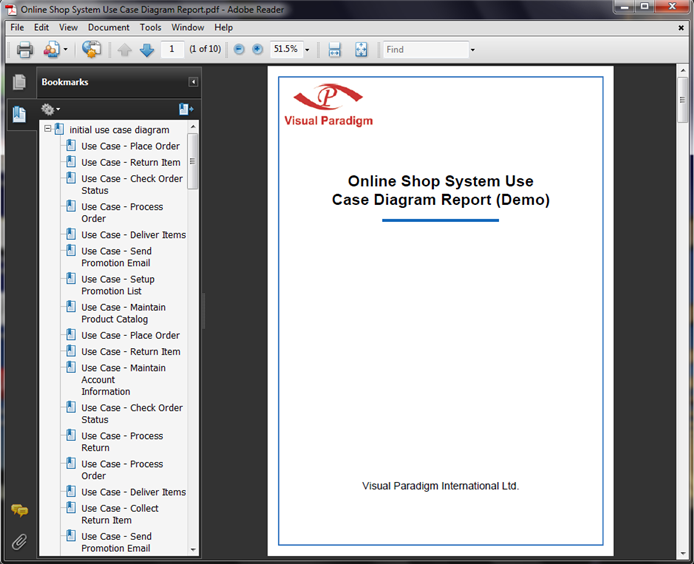Click the page number field

tap(172, 49)
